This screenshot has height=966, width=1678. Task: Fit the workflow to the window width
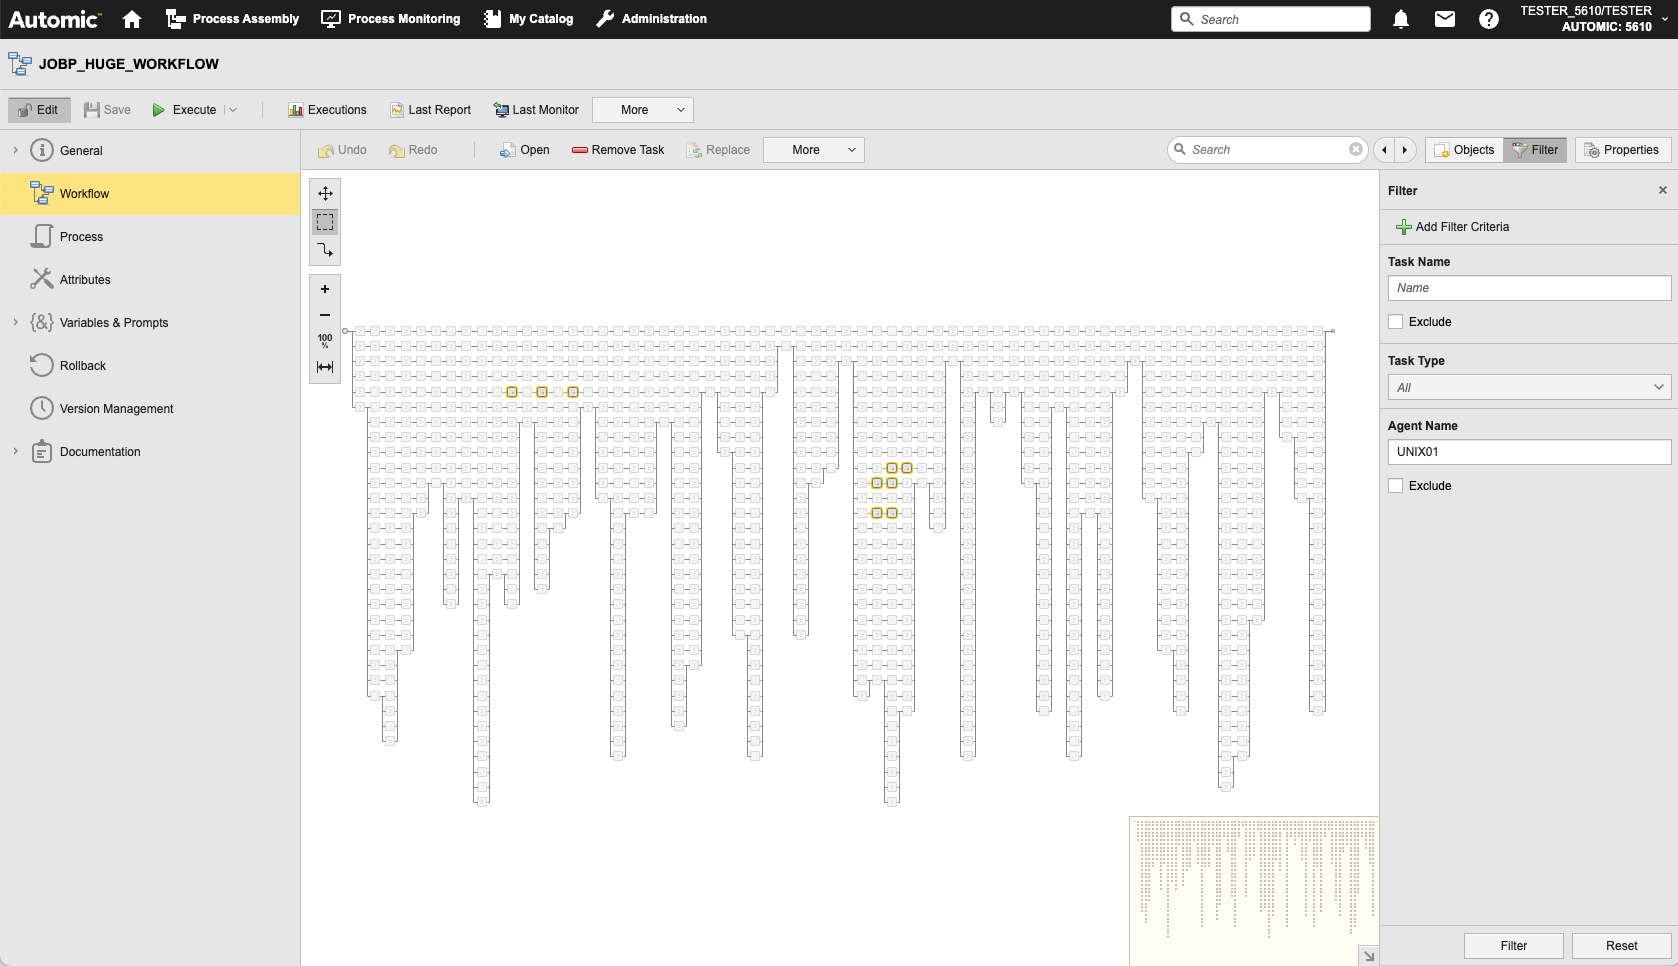click(x=324, y=367)
